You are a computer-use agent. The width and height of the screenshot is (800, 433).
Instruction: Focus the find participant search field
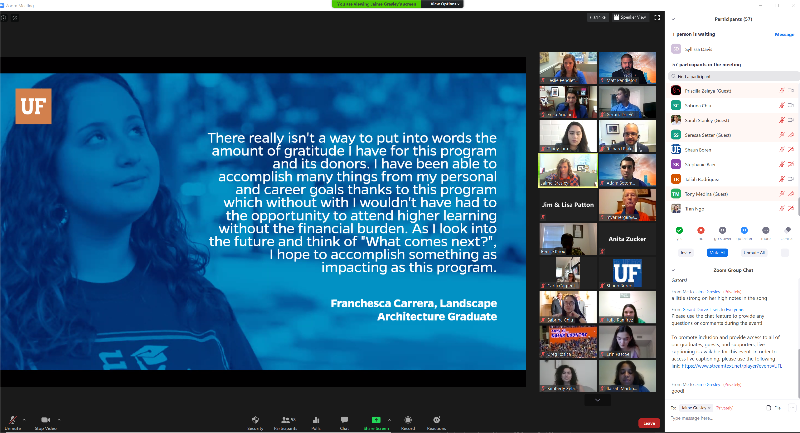pyautogui.click(x=733, y=76)
